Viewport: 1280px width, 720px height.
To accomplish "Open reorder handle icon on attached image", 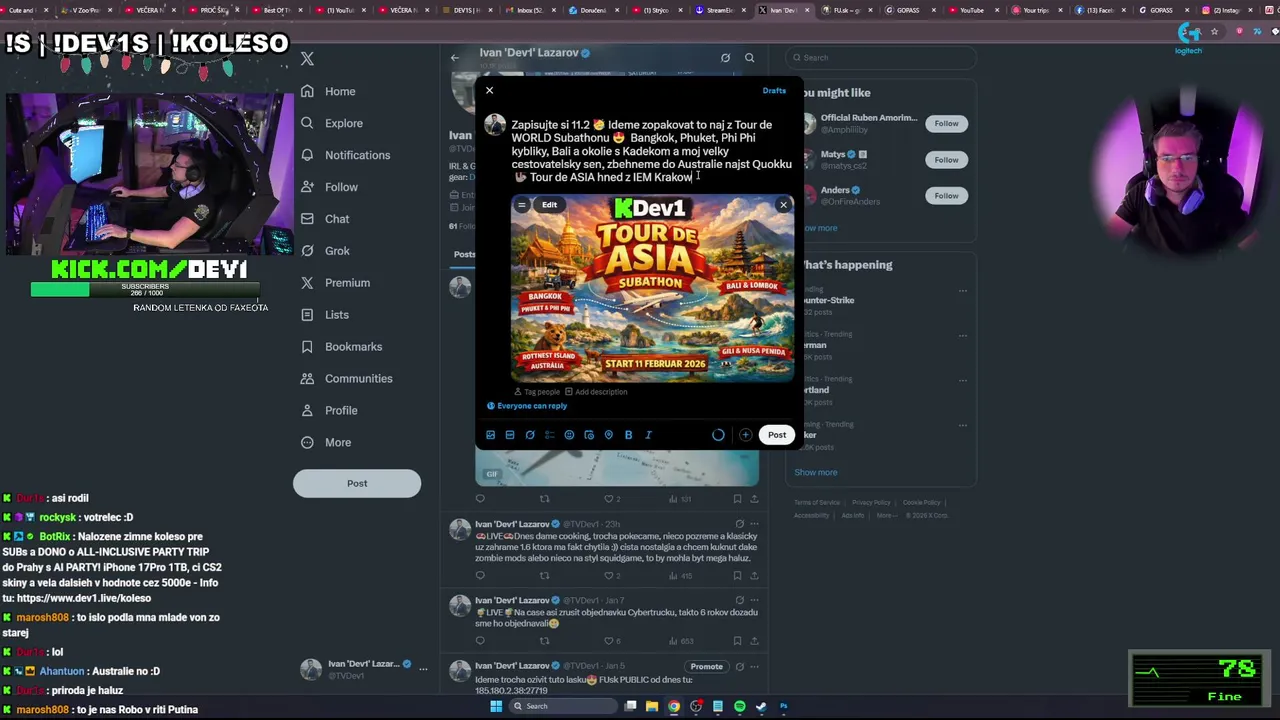I will pos(521,205).
